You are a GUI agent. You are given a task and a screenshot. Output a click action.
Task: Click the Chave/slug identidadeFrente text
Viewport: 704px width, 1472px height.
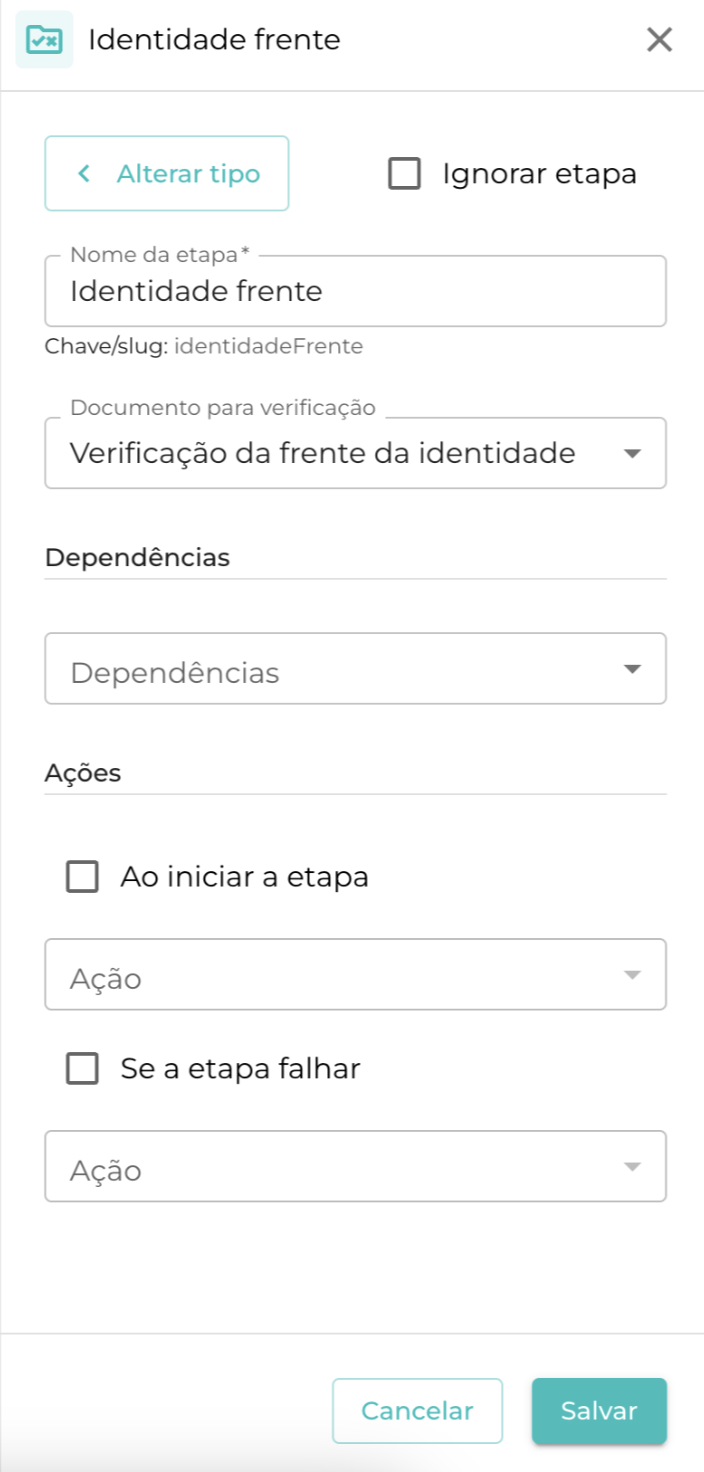click(204, 347)
